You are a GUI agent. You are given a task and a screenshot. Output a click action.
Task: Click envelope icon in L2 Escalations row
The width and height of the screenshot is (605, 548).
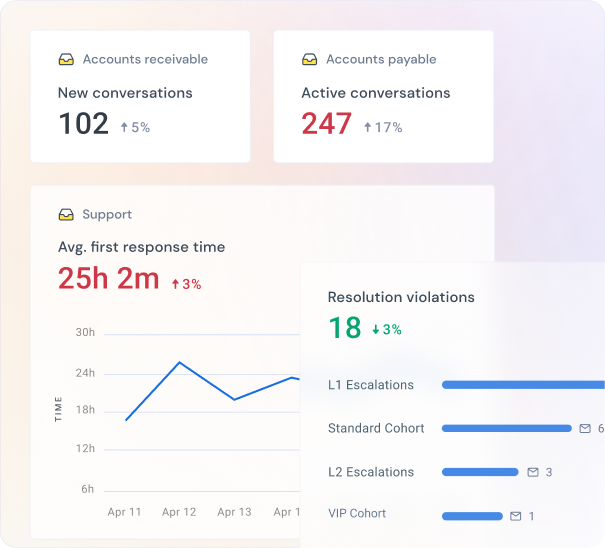coord(533,472)
